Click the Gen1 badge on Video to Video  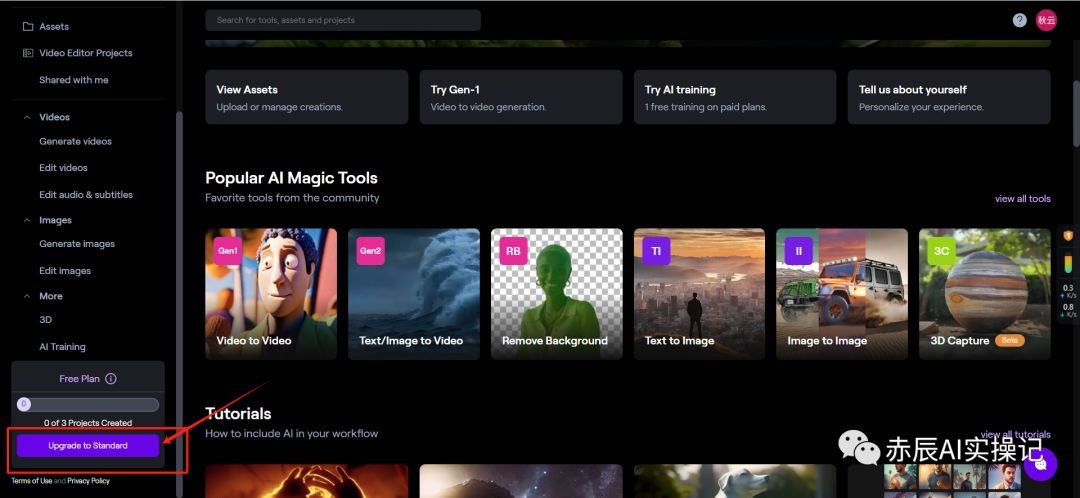tap(228, 251)
